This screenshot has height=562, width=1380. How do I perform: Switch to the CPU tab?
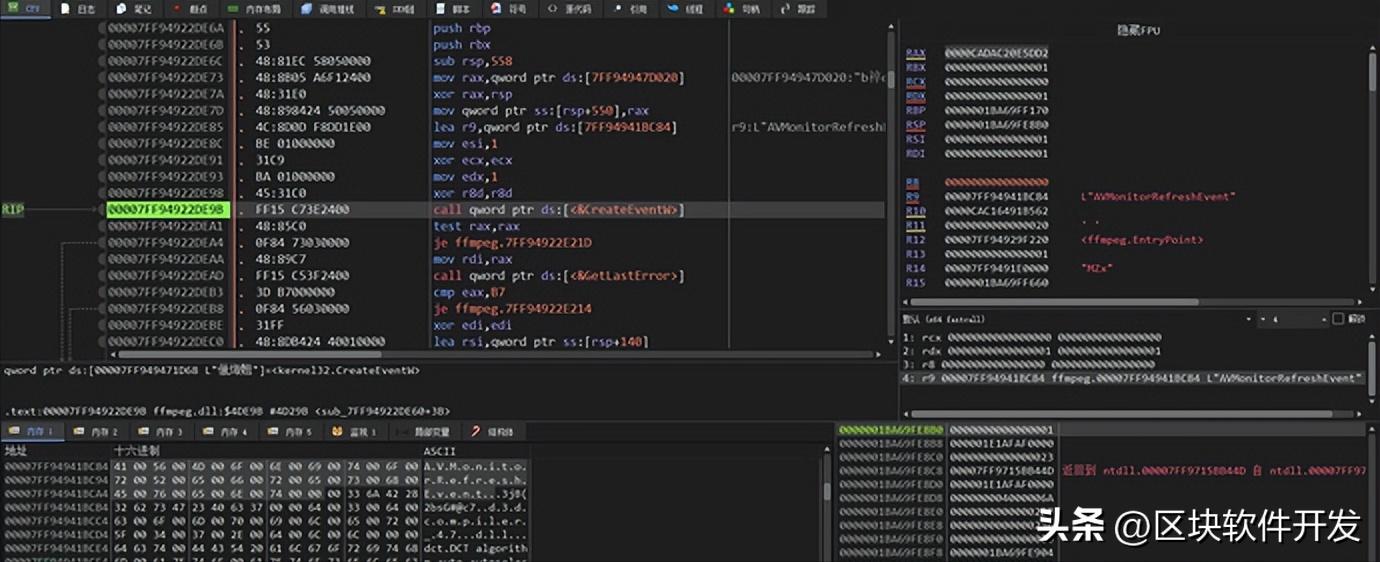[x=26, y=9]
